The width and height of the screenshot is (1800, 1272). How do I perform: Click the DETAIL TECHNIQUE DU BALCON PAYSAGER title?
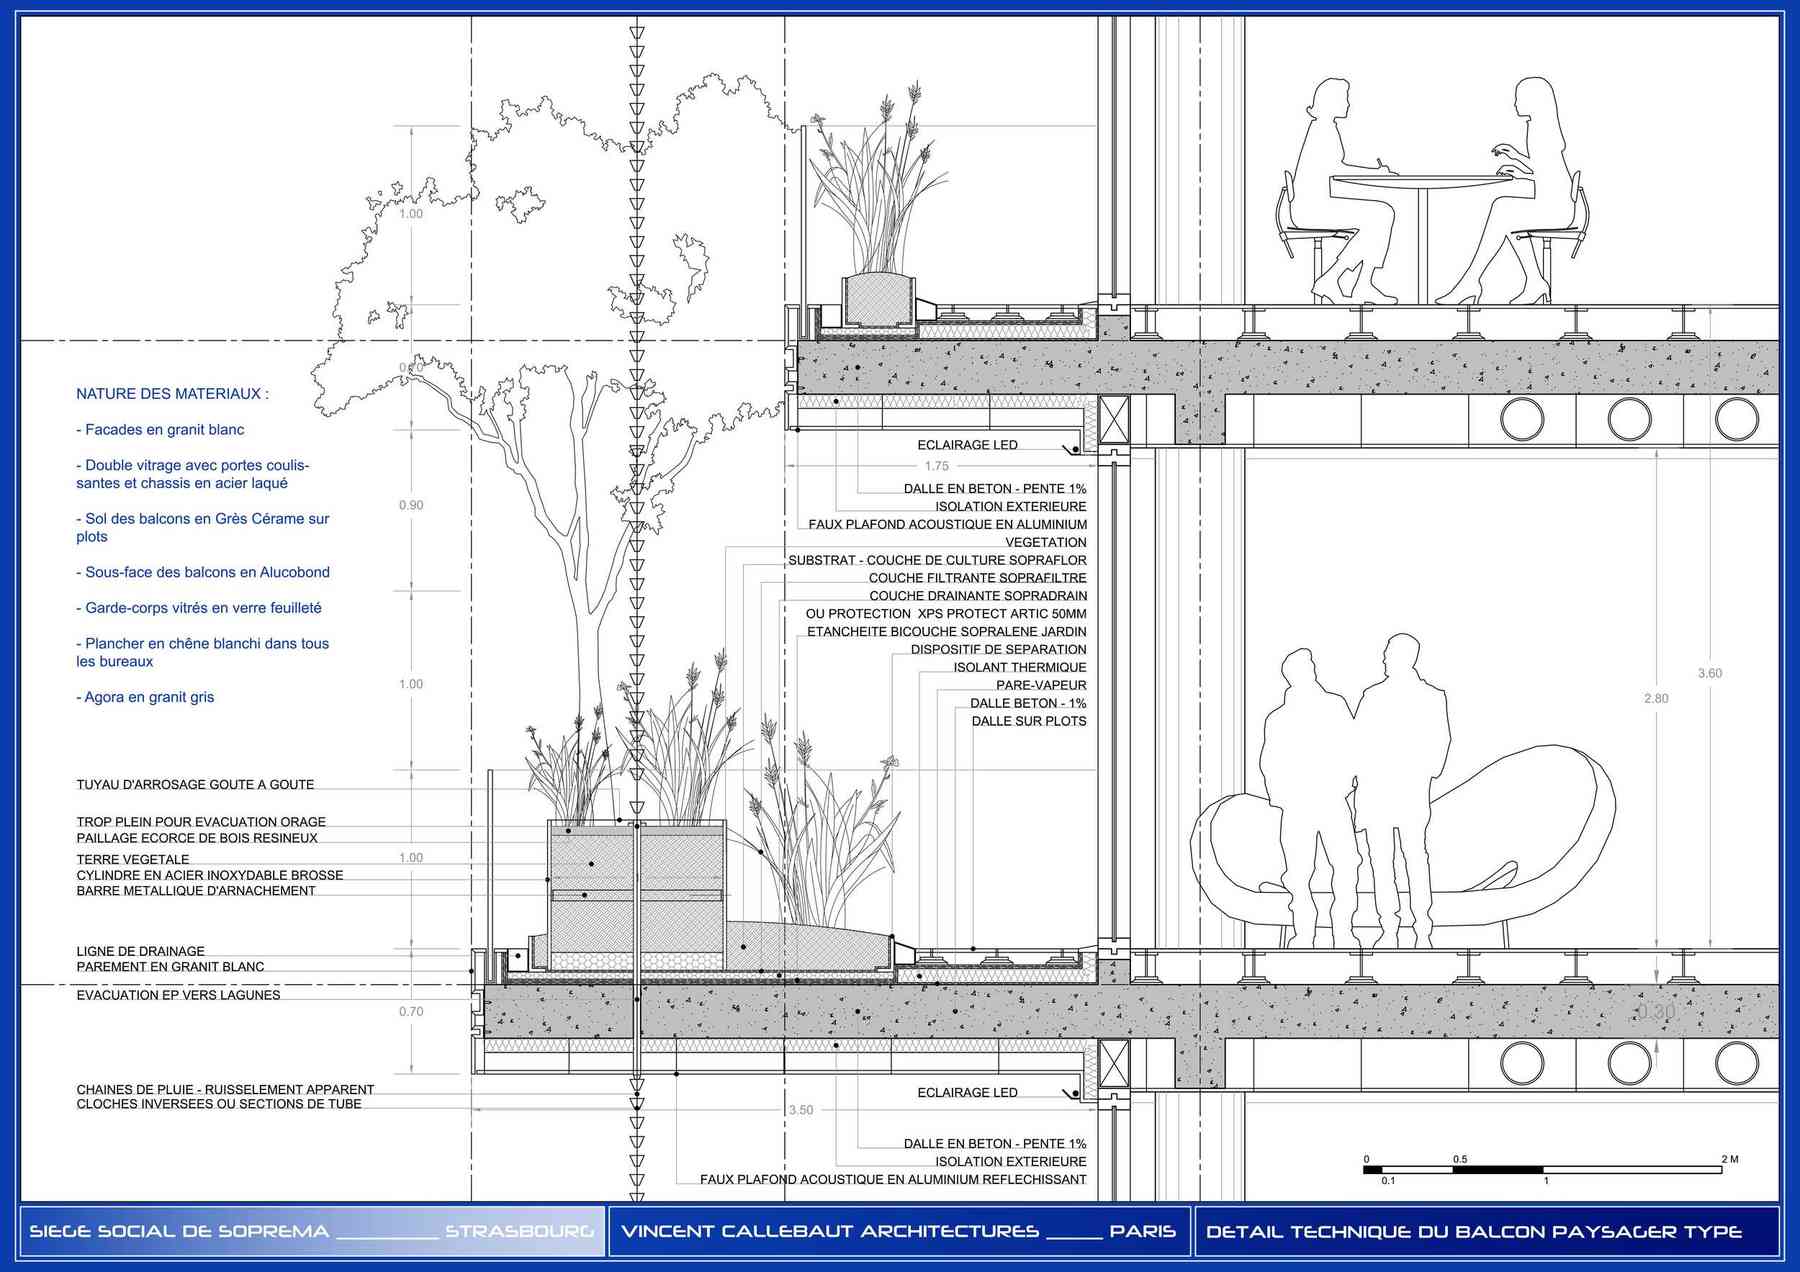1474,1231
